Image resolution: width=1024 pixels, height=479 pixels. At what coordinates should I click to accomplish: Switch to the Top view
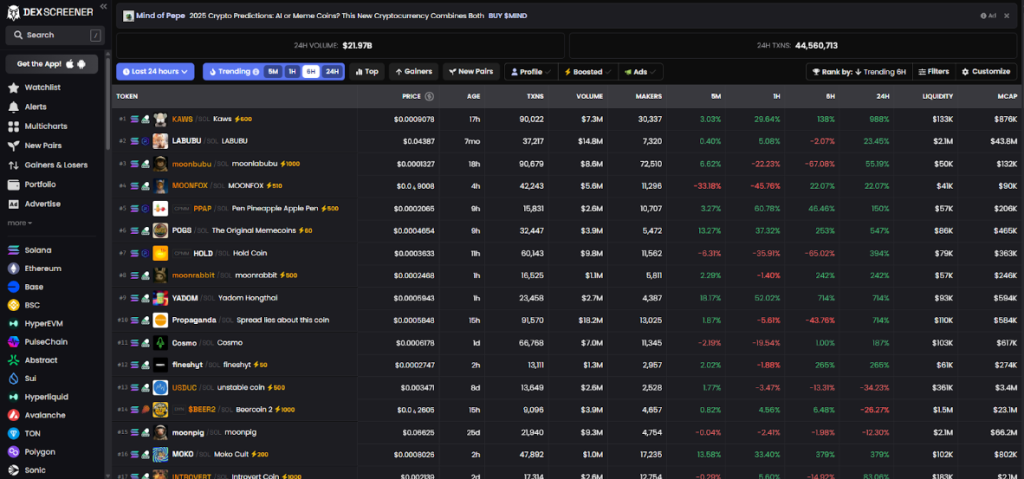click(366, 72)
